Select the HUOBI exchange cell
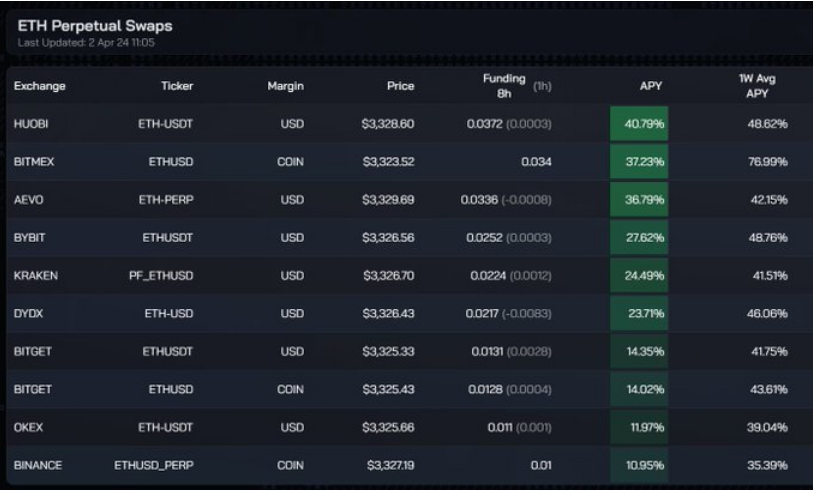This screenshot has width=813, height=490. pyautogui.click(x=31, y=124)
